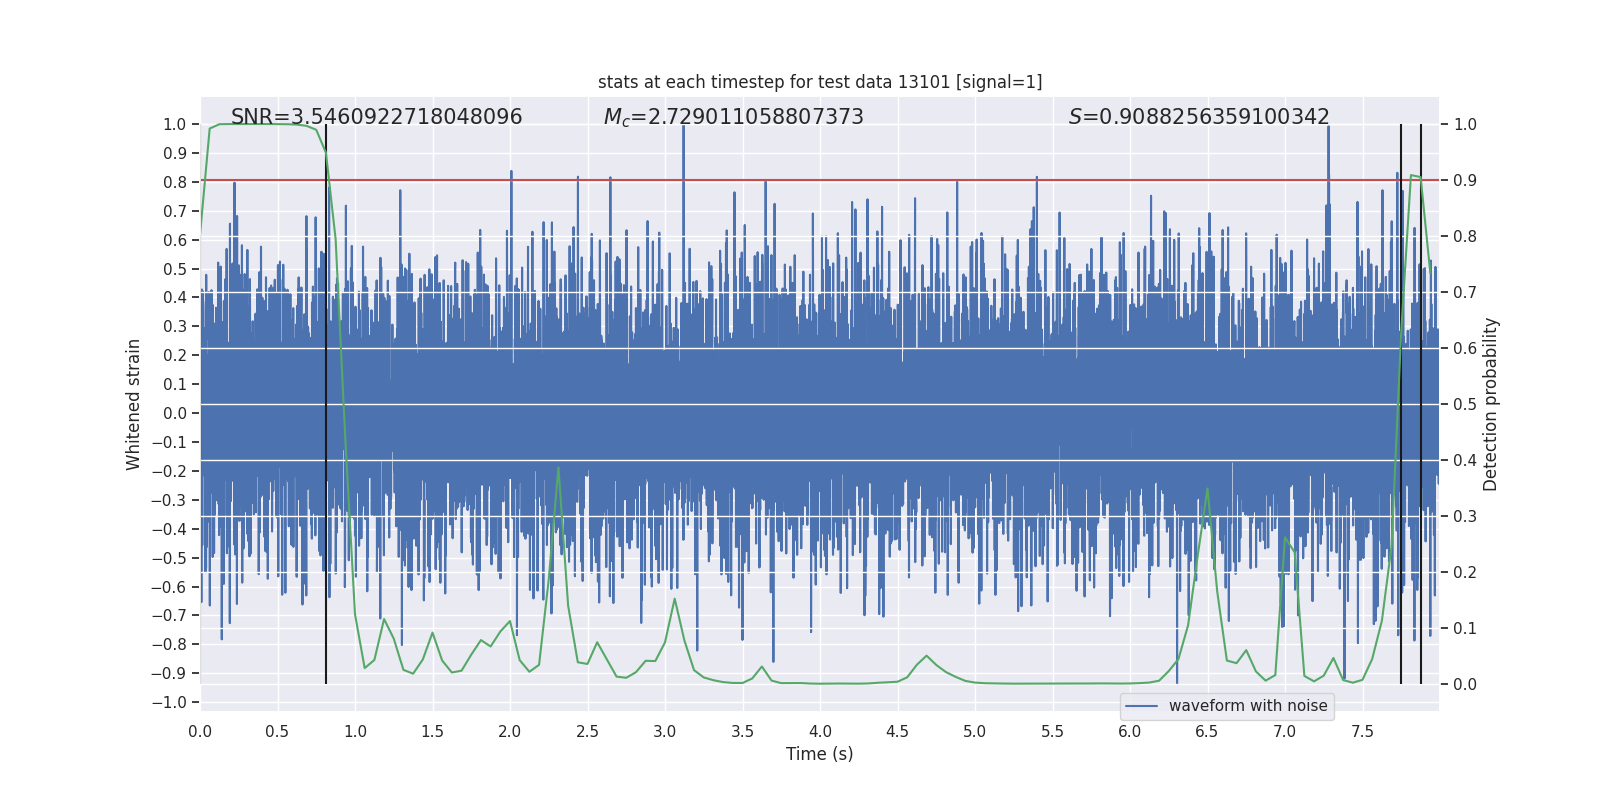The width and height of the screenshot is (1600, 800).
Task: Click the "waveform with noise" legend label
Action: pos(1247,706)
